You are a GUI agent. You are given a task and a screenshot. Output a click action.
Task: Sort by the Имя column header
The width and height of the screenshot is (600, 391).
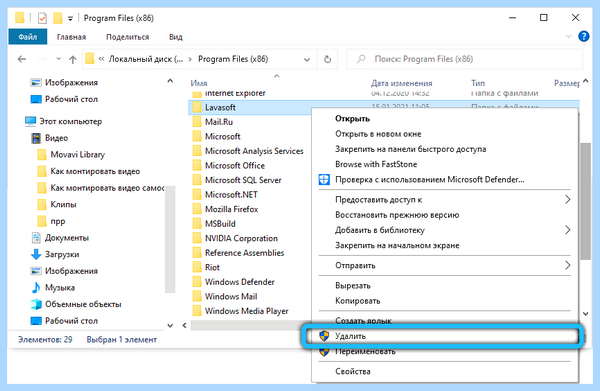pos(199,83)
